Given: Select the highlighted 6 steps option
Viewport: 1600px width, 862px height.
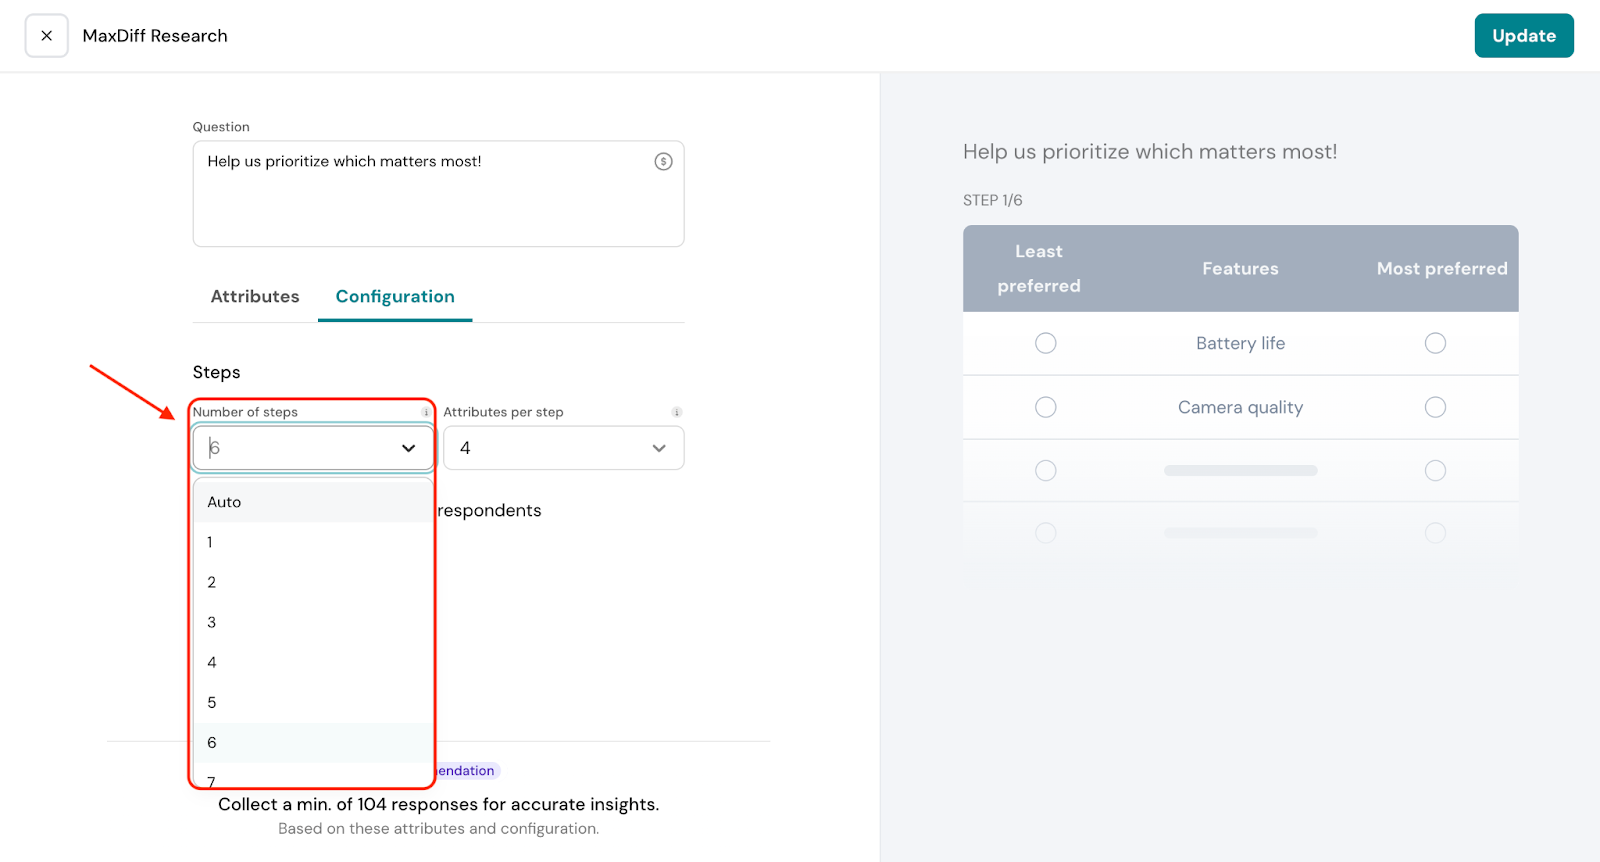Looking at the screenshot, I should pyautogui.click(x=212, y=742).
